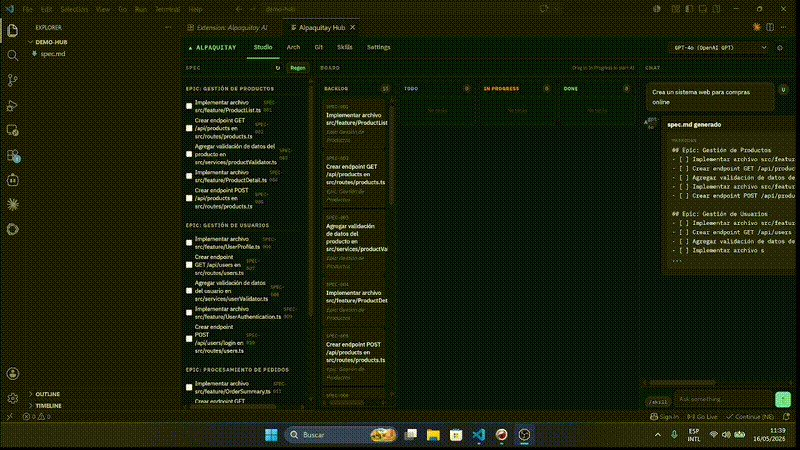The image size is (800, 450).
Task: Show hidden system tray icons
Action: click(658, 435)
